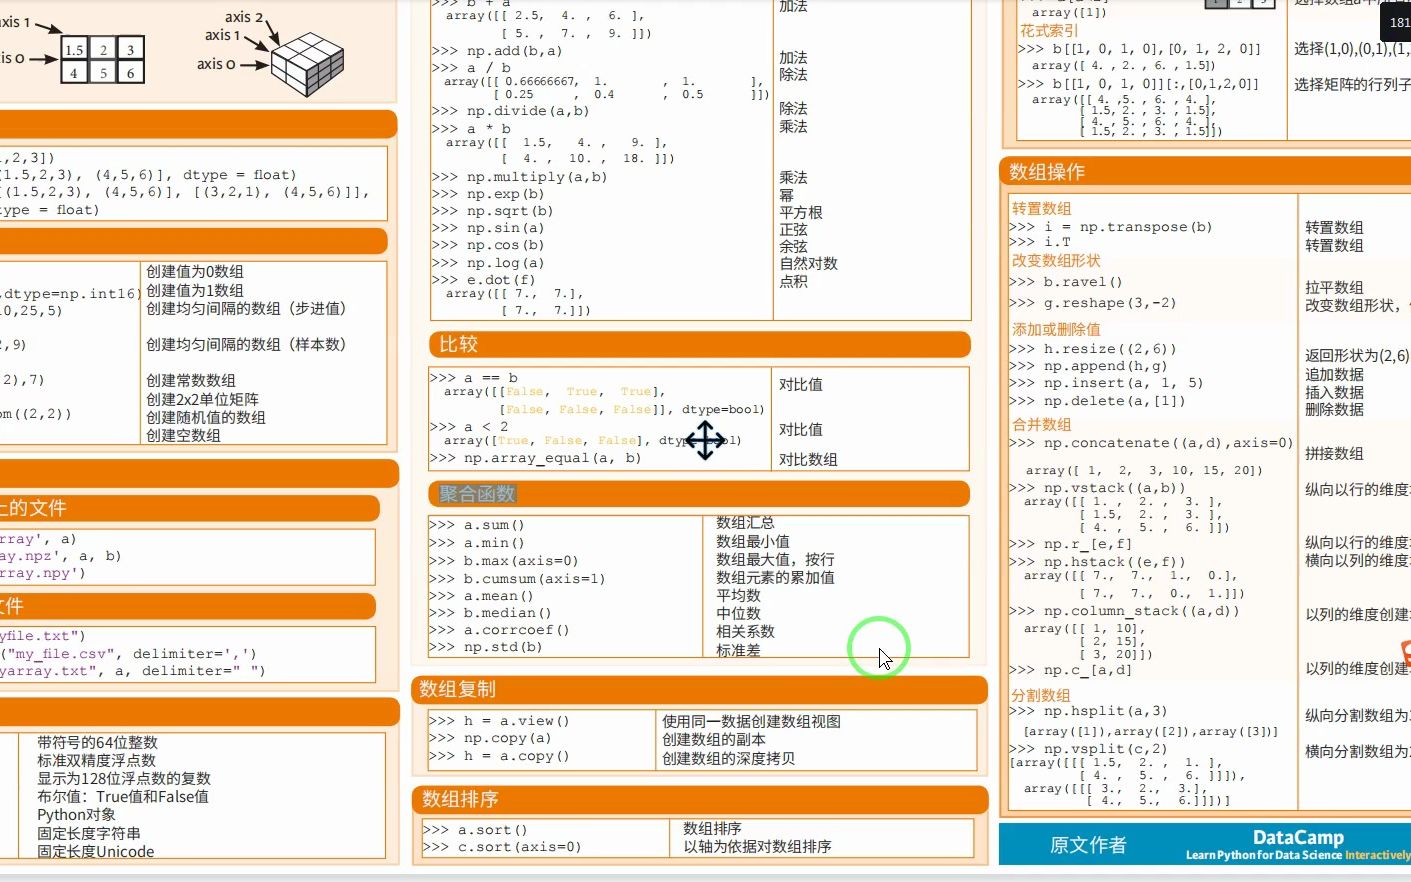This screenshot has height=882, width=1411.
Task: Click the subheading 添加或删除值
Action: (1056, 329)
